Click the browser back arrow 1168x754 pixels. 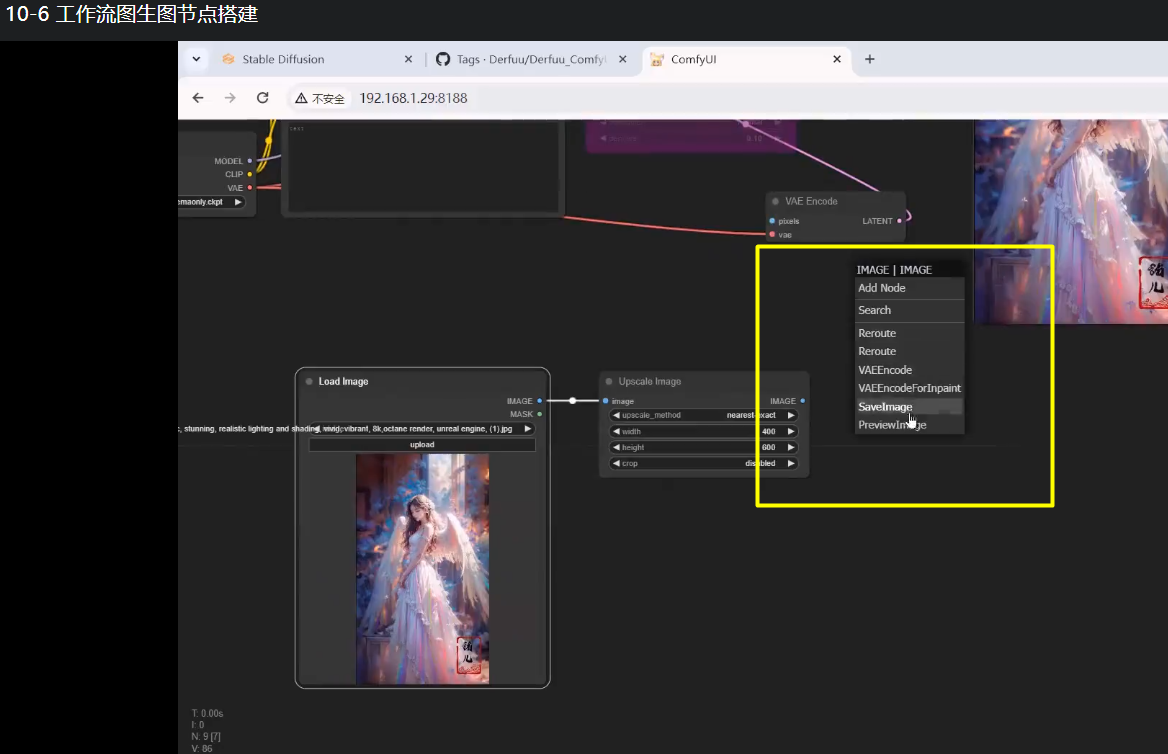click(198, 98)
